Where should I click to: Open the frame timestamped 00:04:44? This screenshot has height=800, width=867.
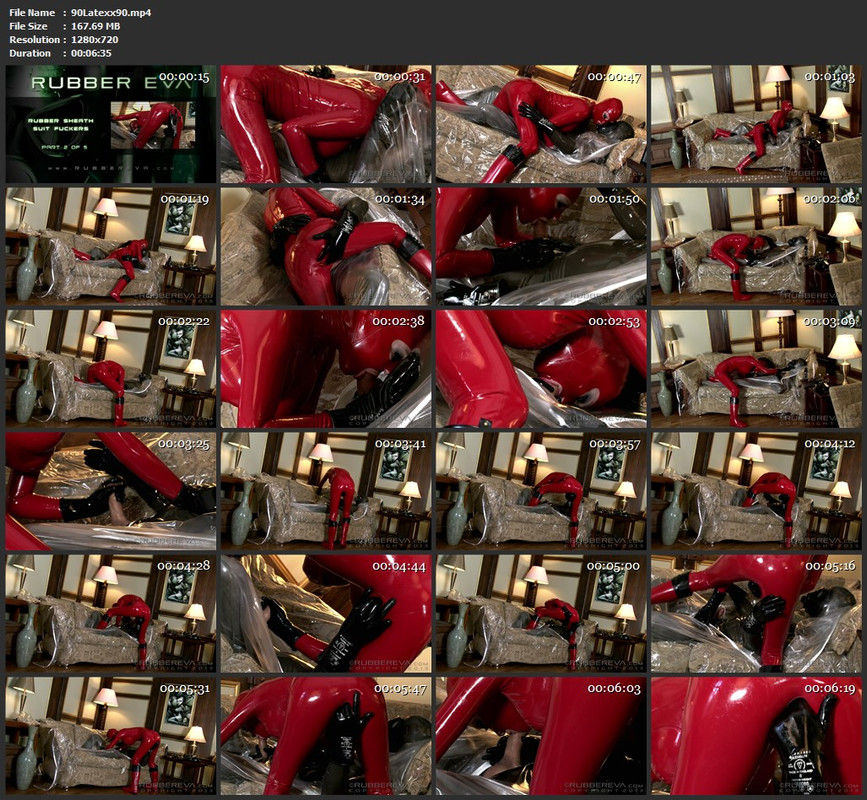[326, 614]
